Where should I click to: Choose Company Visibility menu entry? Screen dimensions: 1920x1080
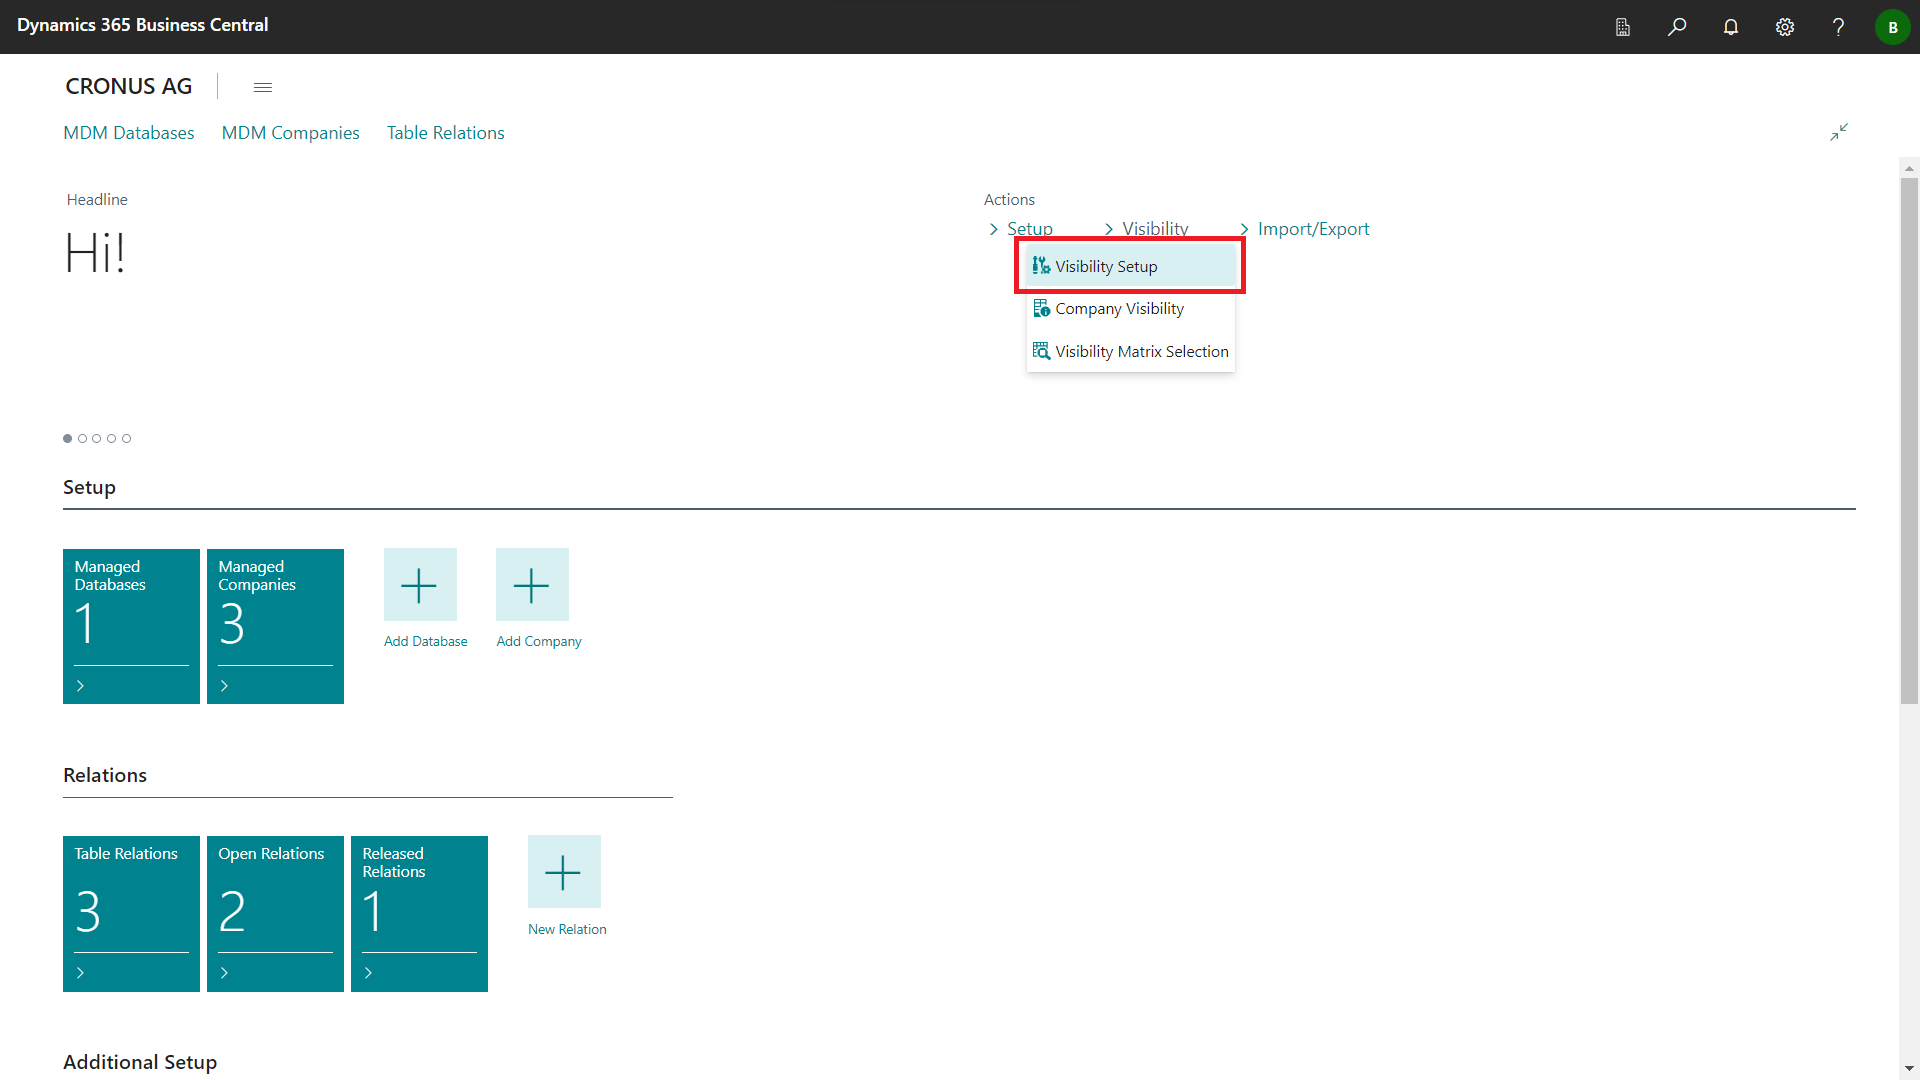click(1130, 308)
